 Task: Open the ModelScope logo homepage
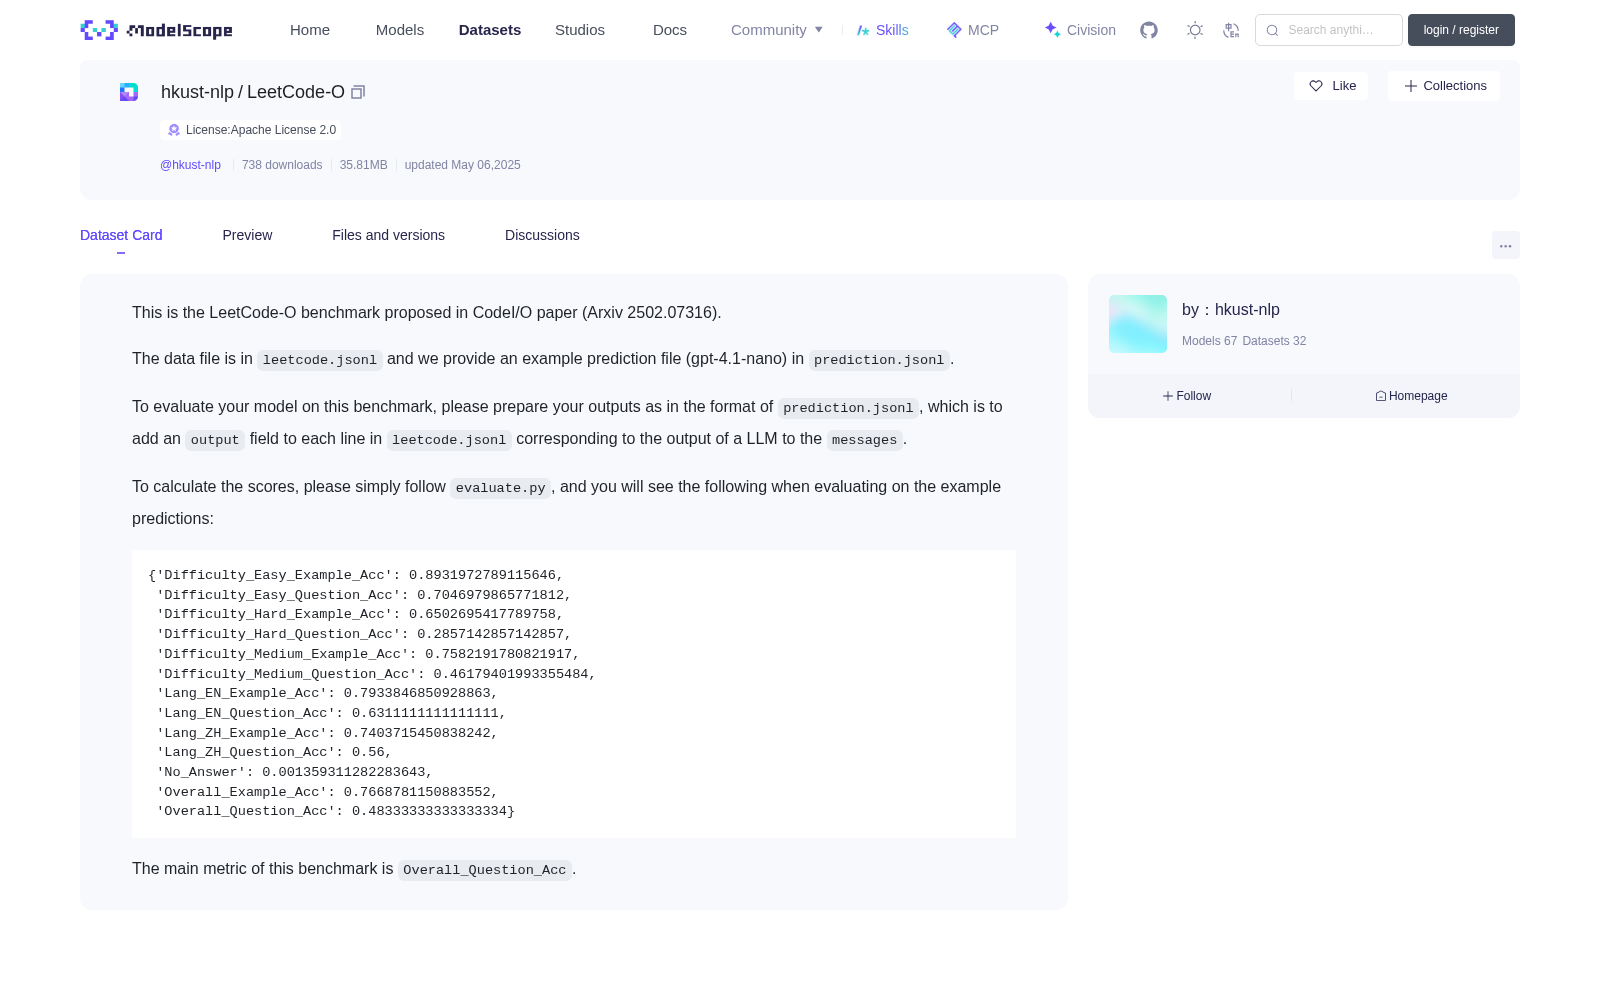(157, 30)
